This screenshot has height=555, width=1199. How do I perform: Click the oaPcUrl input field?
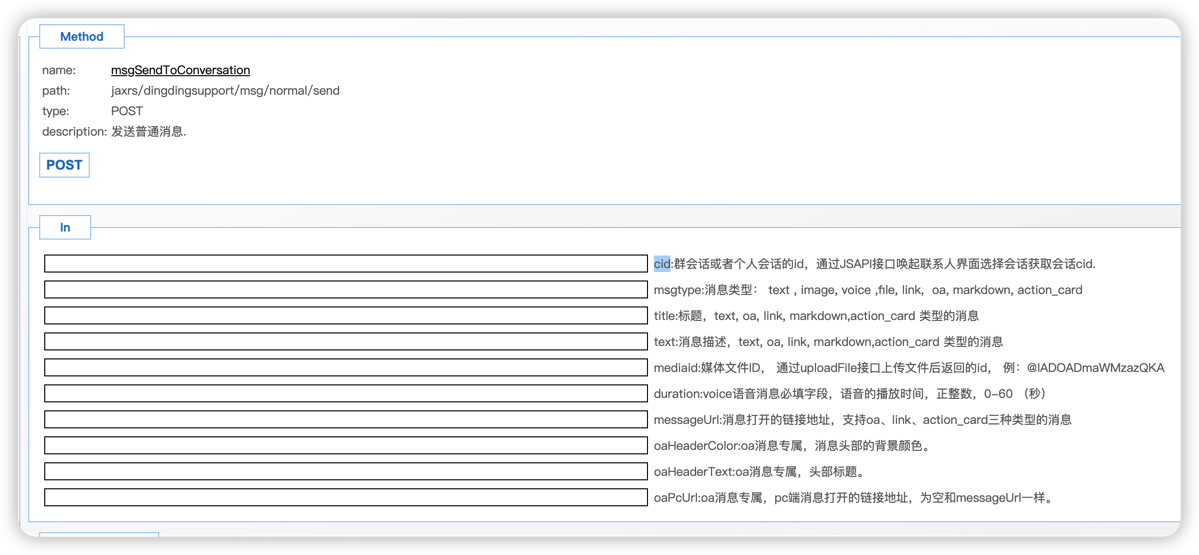pyautogui.click(x=346, y=498)
